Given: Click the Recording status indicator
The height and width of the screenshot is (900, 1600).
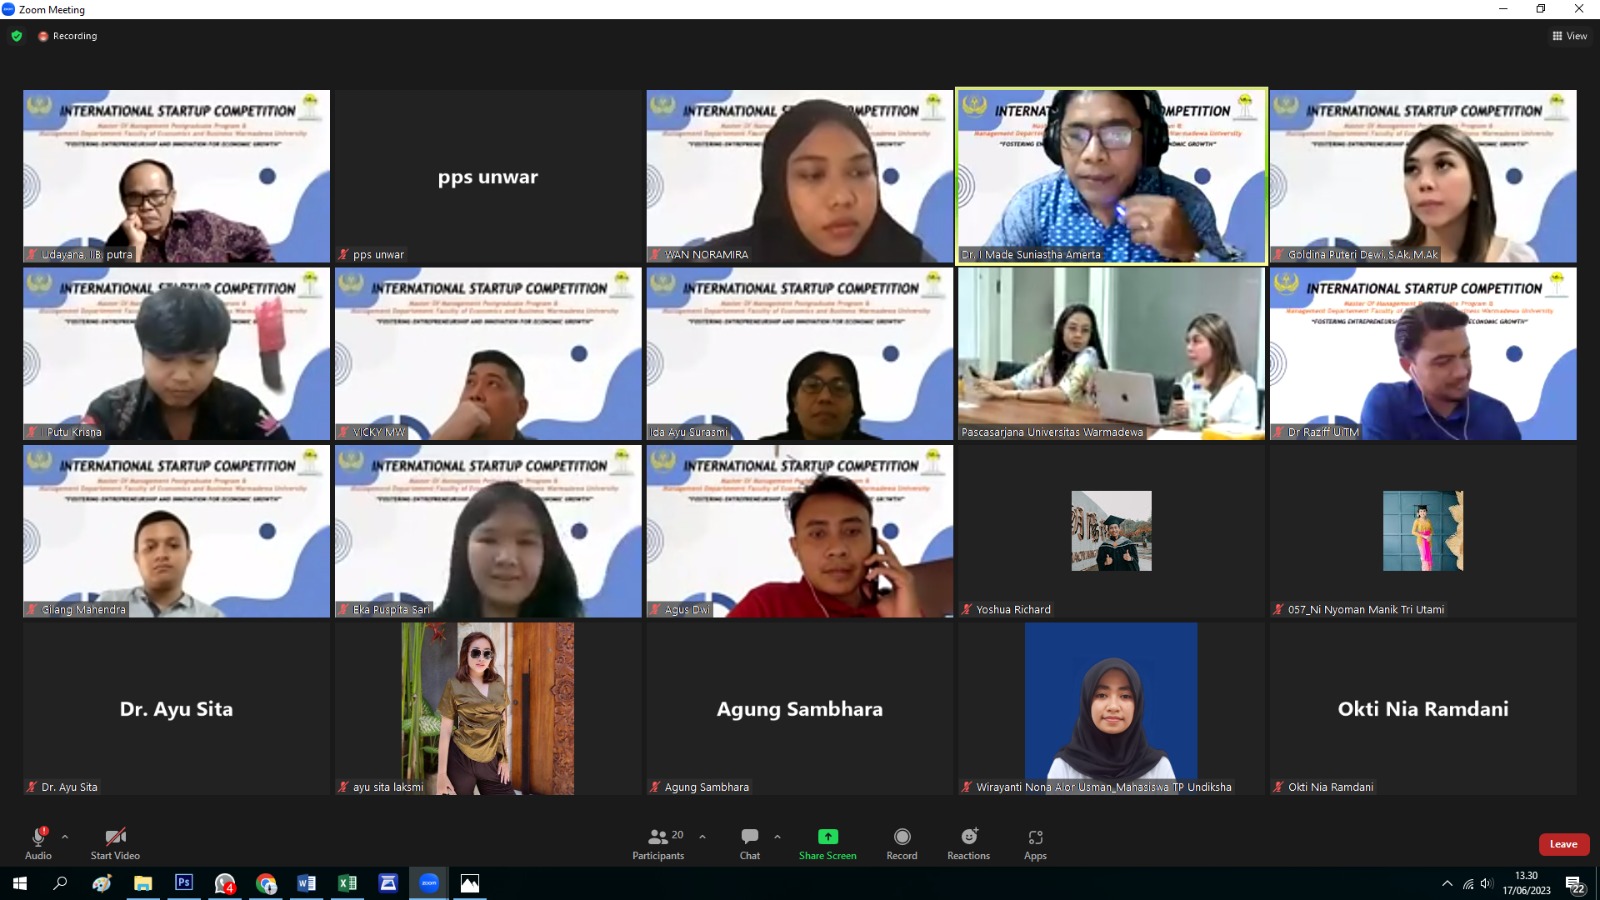Looking at the screenshot, I should click(68, 36).
